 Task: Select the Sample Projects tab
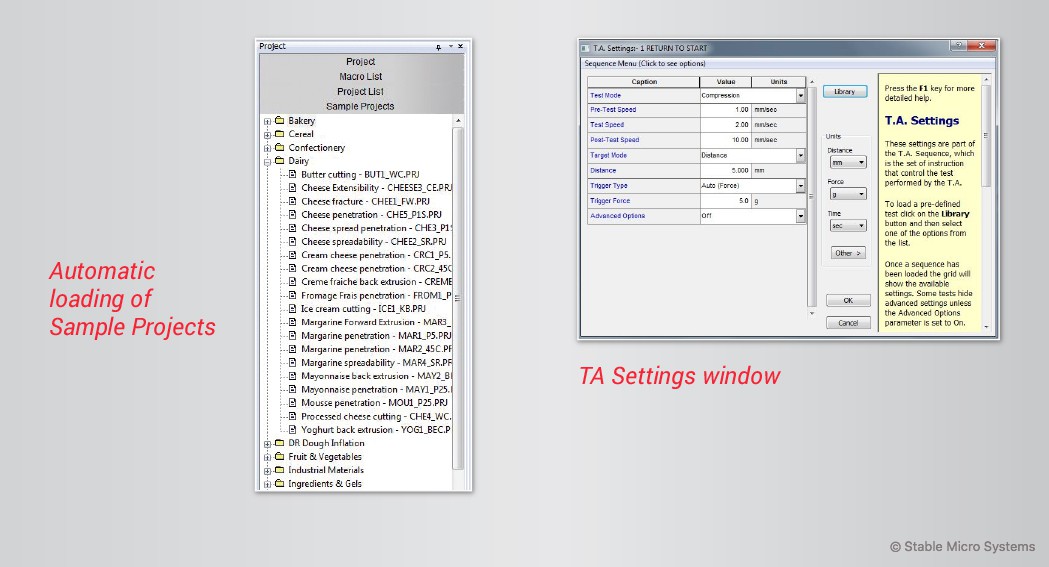[x=361, y=106]
